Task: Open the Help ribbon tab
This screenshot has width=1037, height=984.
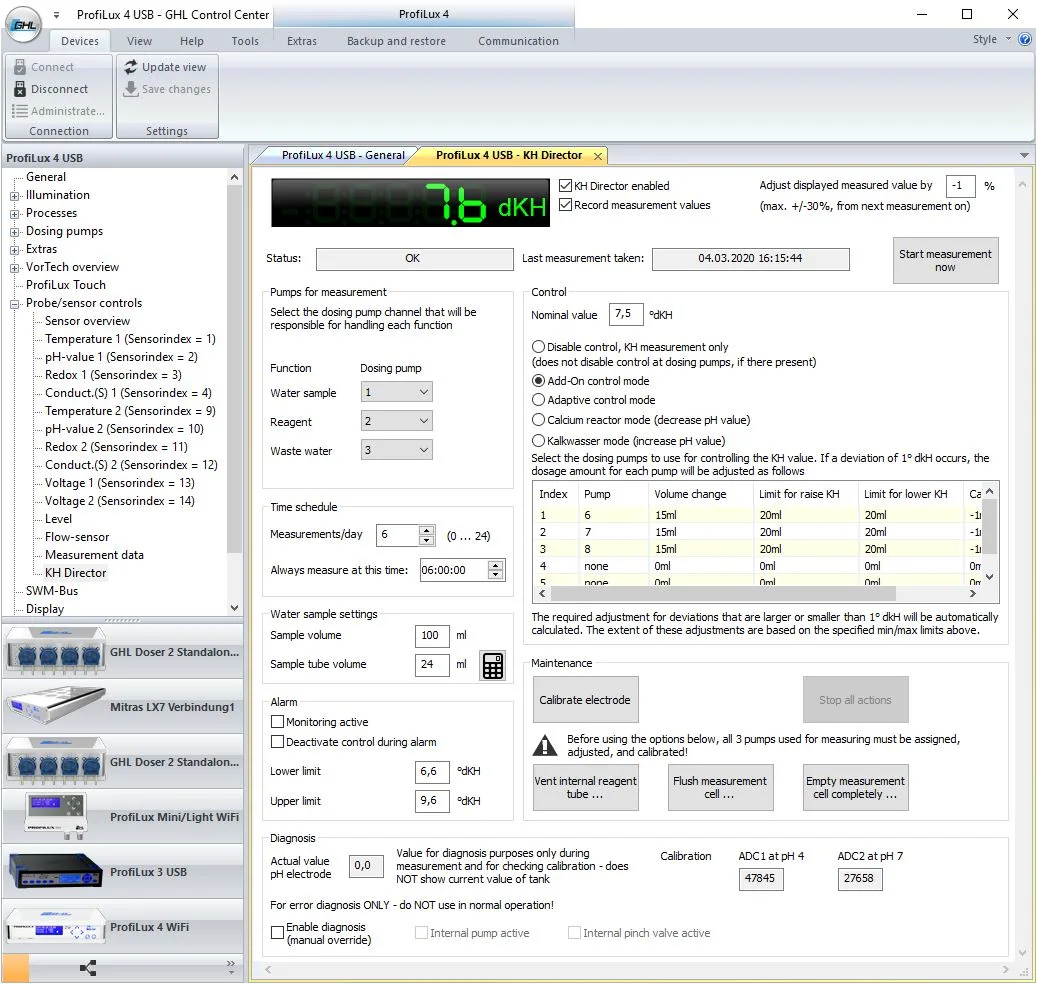Action: pyautogui.click(x=192, y=41)
